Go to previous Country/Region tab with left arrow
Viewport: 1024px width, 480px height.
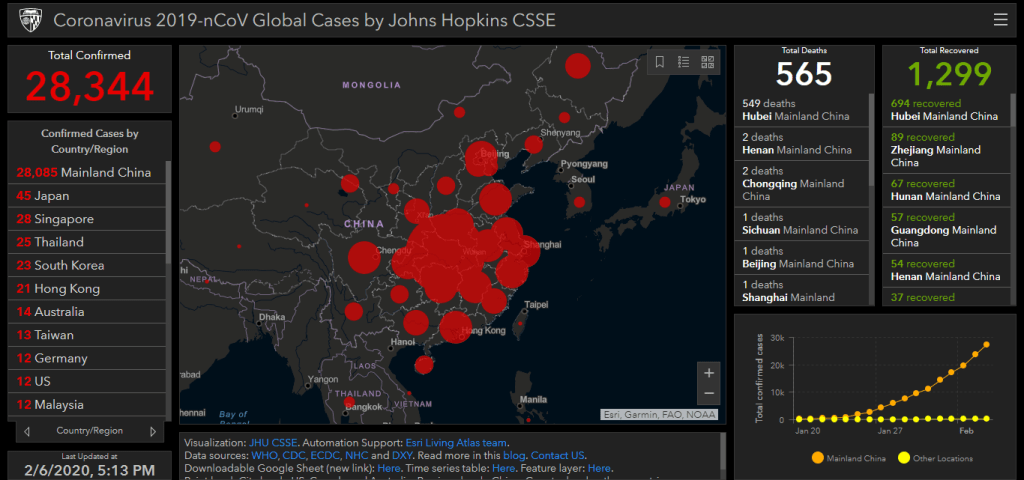pyautogui.click(x=27, y=432)
